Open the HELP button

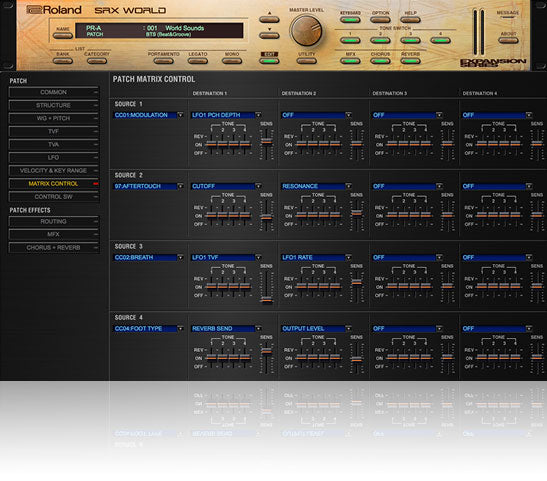click(x=410, y=20)
